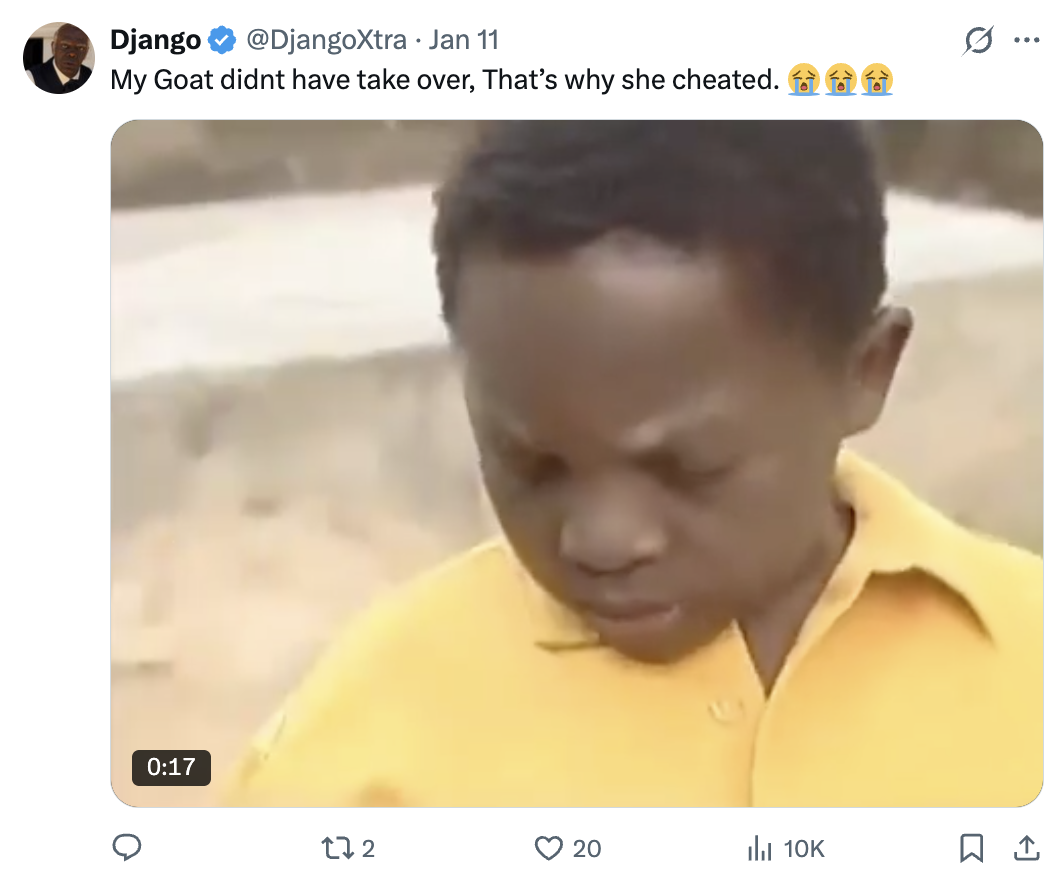The image size is (1064, 874).
Task: Click the Grok slashed-circle icon
Action: 978,41
